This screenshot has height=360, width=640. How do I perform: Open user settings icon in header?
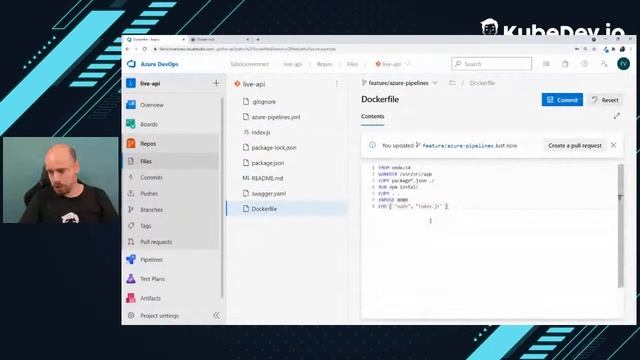604,64
